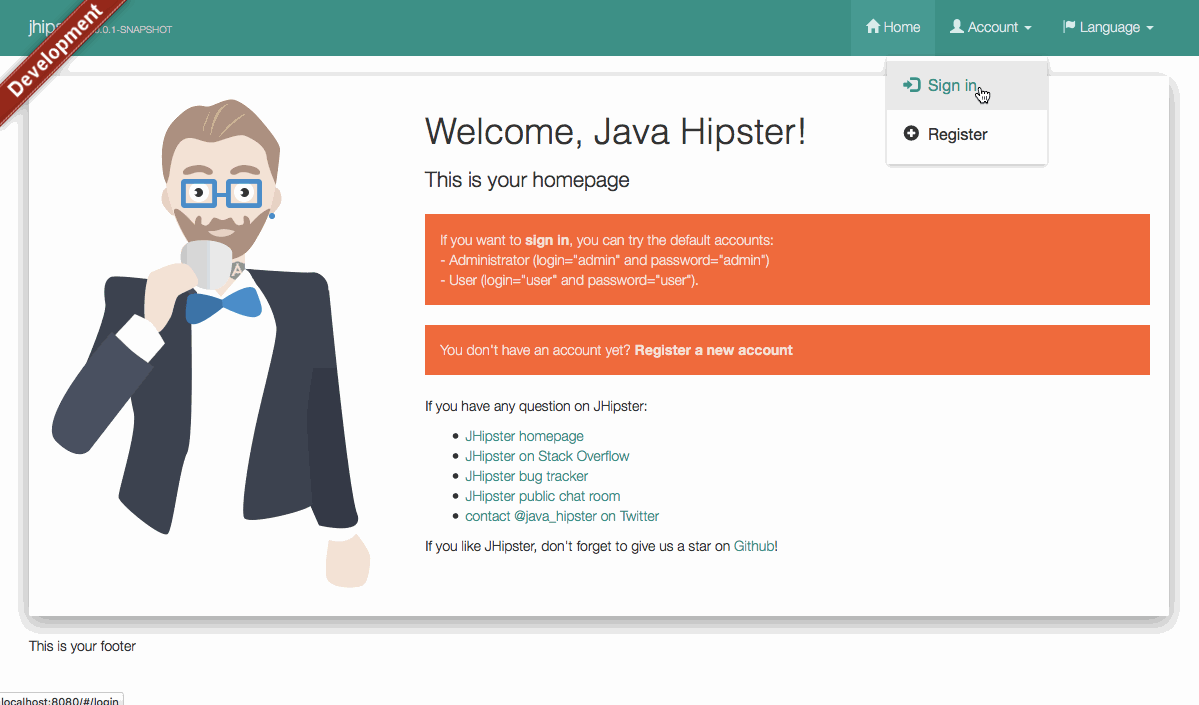Expand the Account dropdown caret

click(x=1028, y=28)
